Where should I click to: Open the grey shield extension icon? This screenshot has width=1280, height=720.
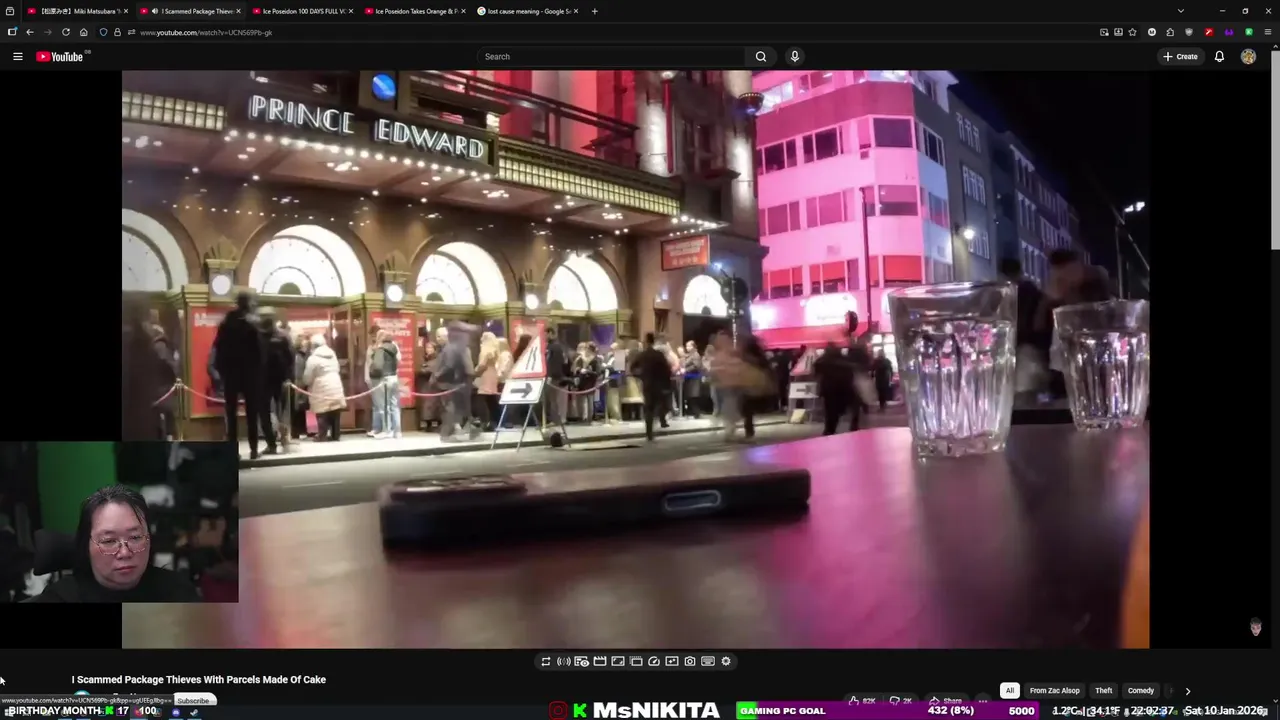1189,32
